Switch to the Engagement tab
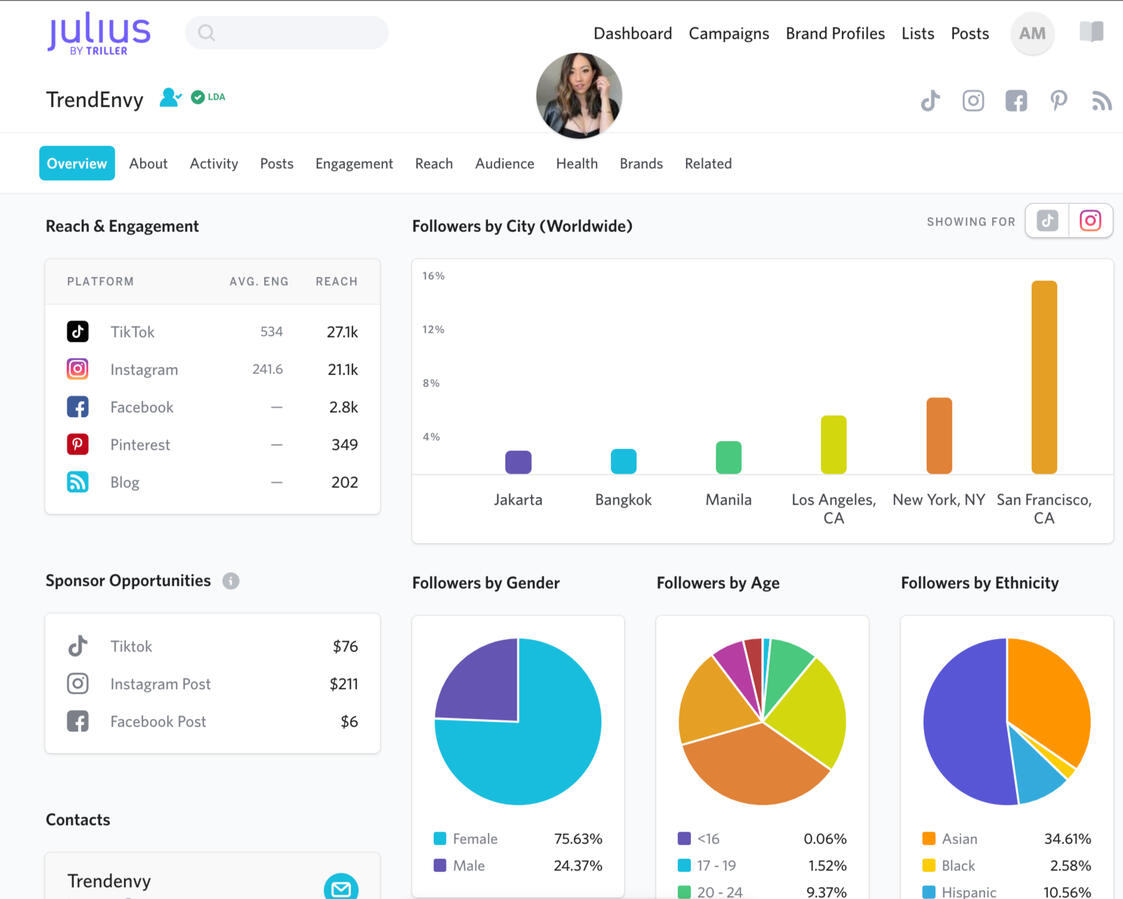 (x=354, y=163)
